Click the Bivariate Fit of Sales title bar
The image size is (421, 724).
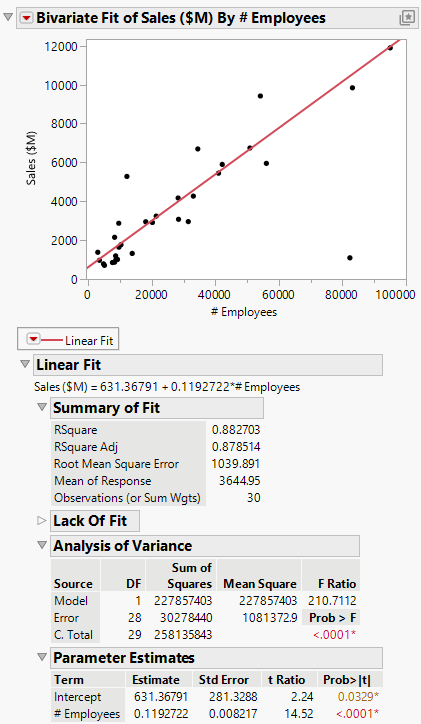[217, 18]
